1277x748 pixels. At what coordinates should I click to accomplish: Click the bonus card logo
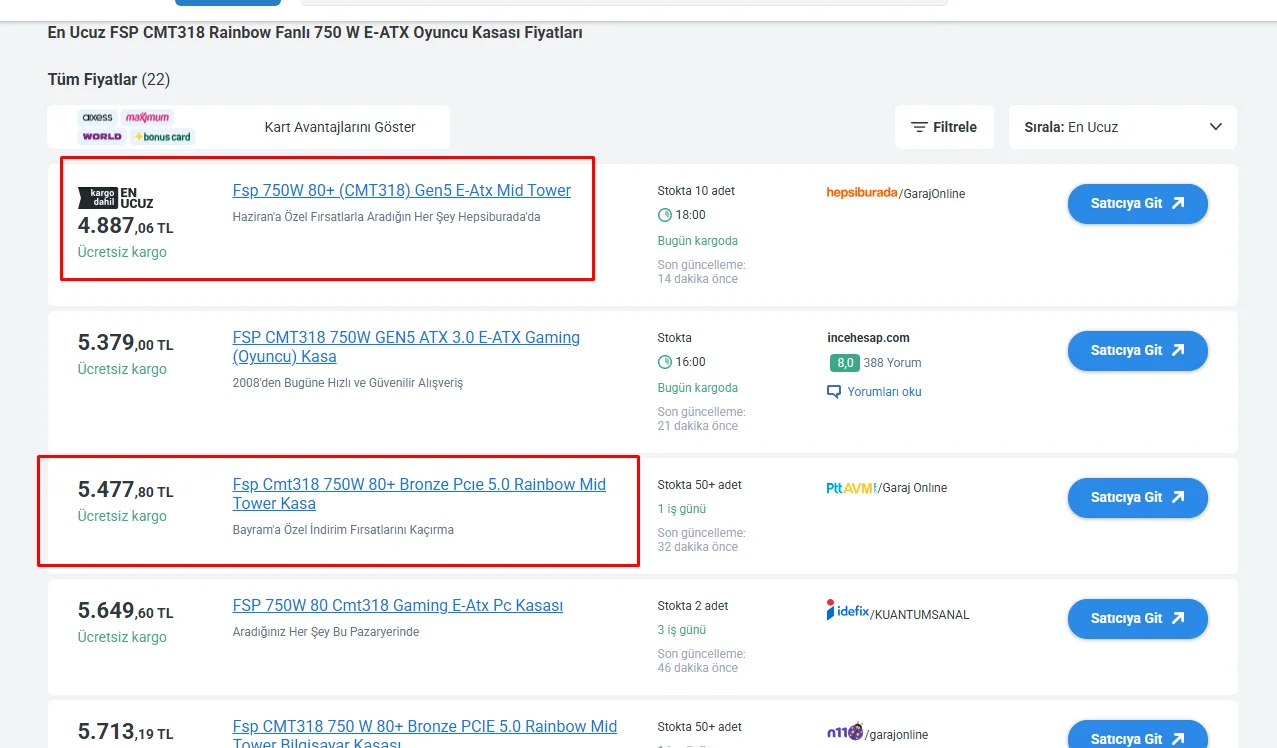click(x=162, y=136)
